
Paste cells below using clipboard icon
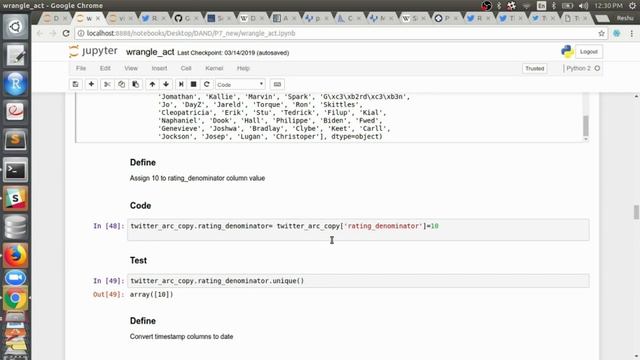pyautogui.click(x=136, y=84)
